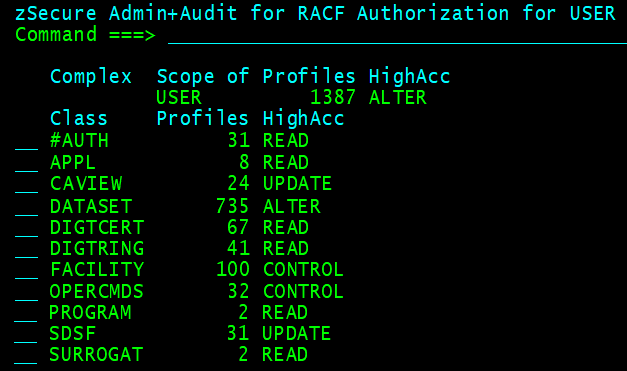627x371 pixels.
Task: Select the line field for CAVIEW class
Action: (26, 184)
